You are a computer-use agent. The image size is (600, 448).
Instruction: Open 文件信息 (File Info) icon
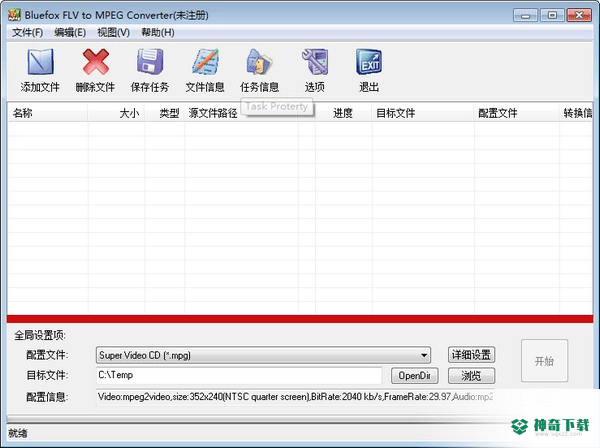205,62
